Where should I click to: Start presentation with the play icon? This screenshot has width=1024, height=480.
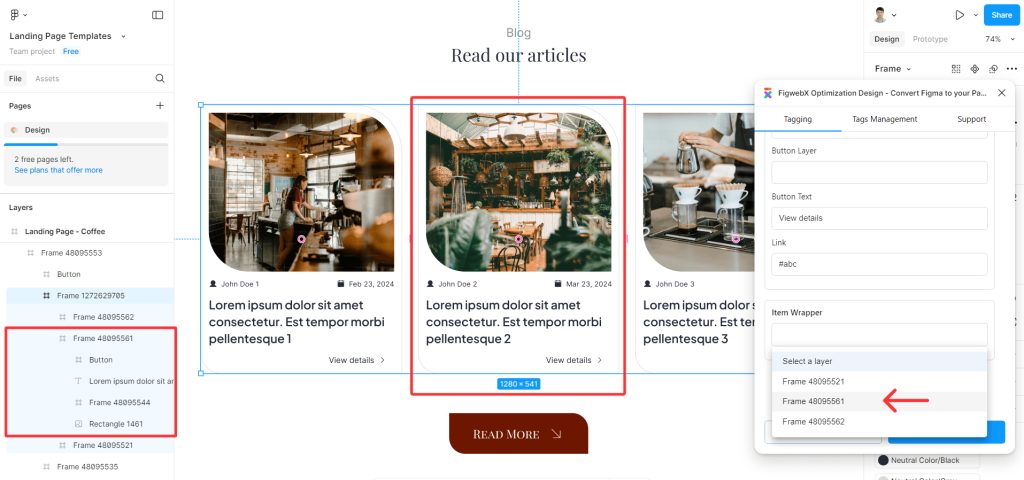click(x=959, y=14)
